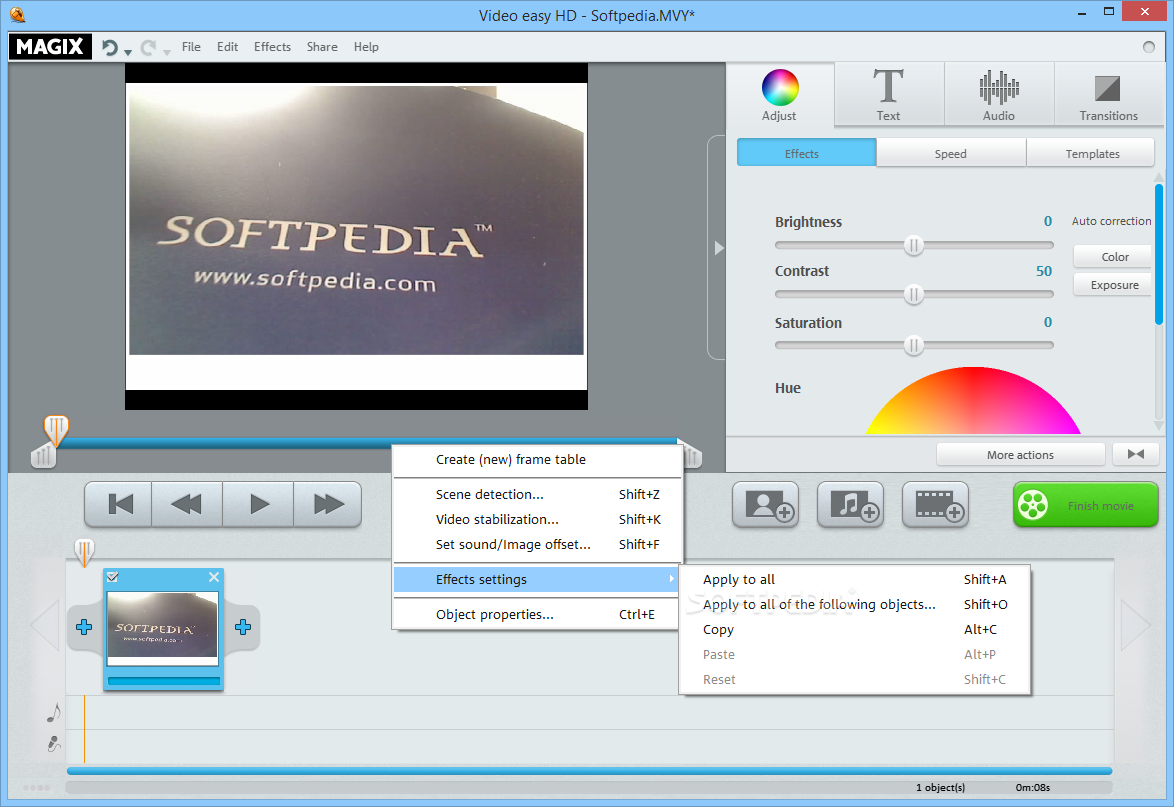The image size is (1174, 807).
Task: Choose Apply to all of the following objects...
Action: [x=854, y=604]
